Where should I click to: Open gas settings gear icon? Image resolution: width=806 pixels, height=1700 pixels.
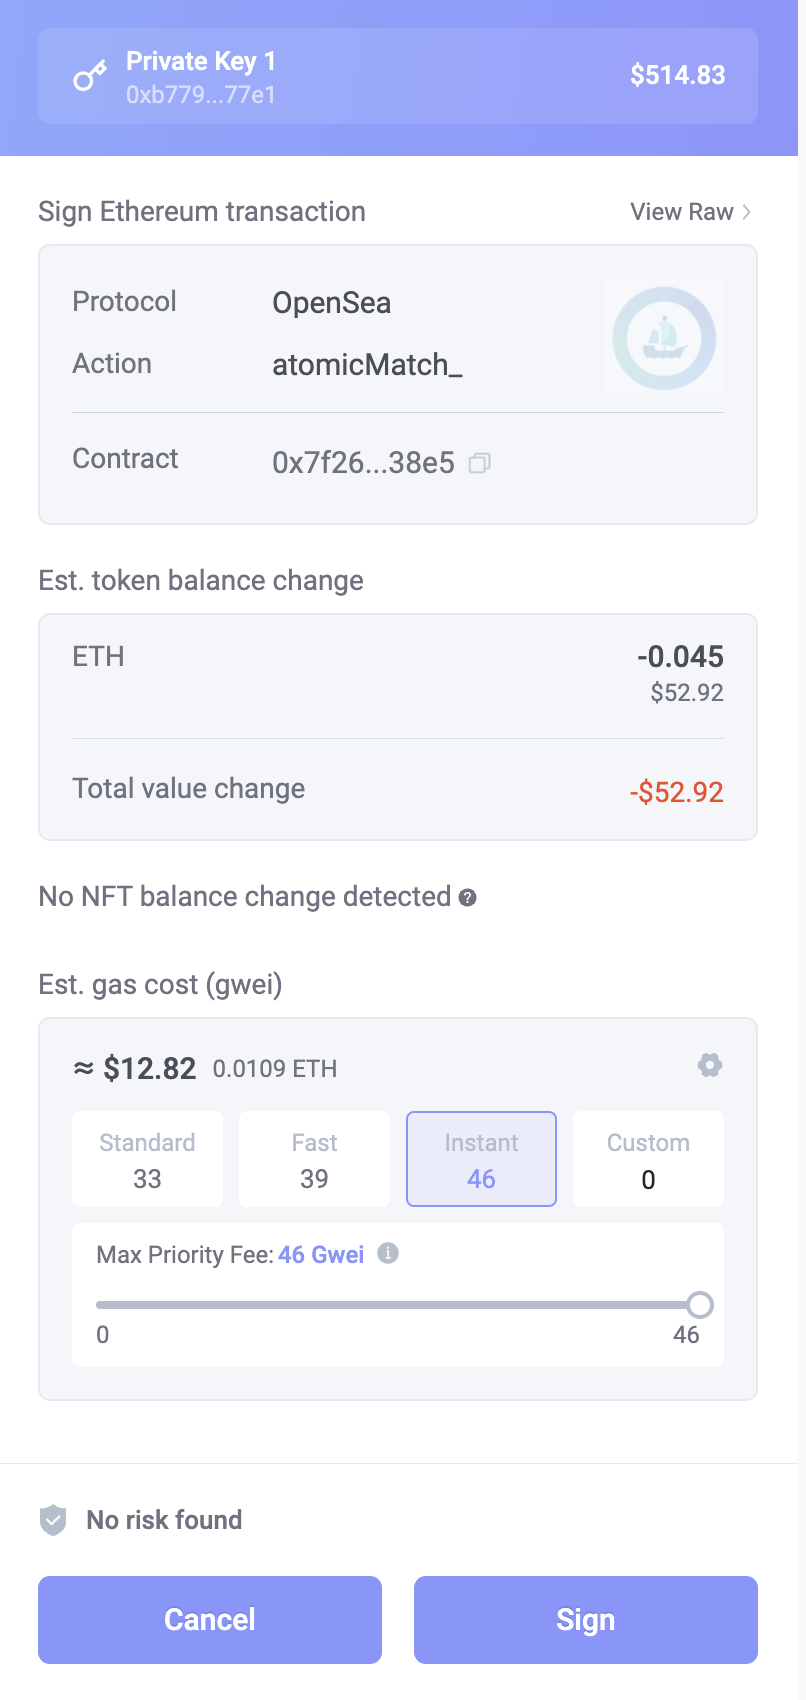[x=710, y=1065]
